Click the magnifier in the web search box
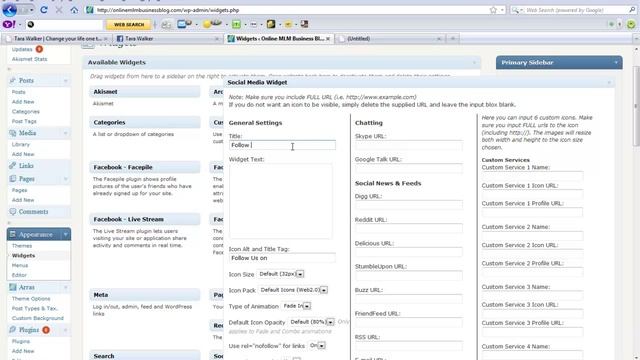640x360 pixels. 632,10
